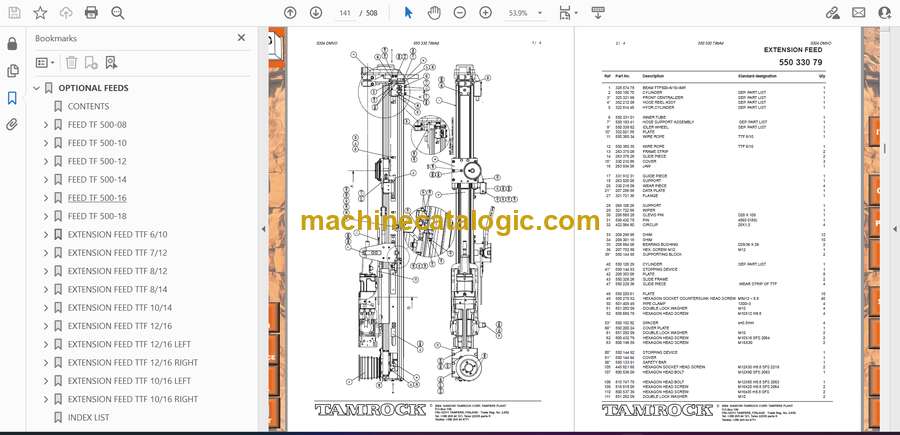Open EXTENSION FEED TTF 12/16 RIGHT bookmark
This screenshot has width=900, height=435.
133,363
